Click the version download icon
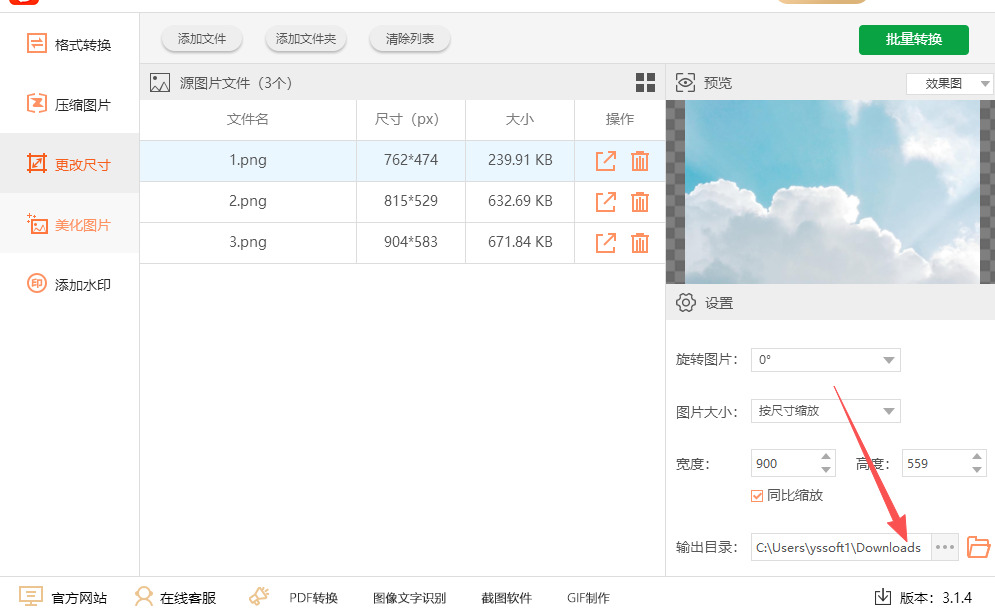 883,597
